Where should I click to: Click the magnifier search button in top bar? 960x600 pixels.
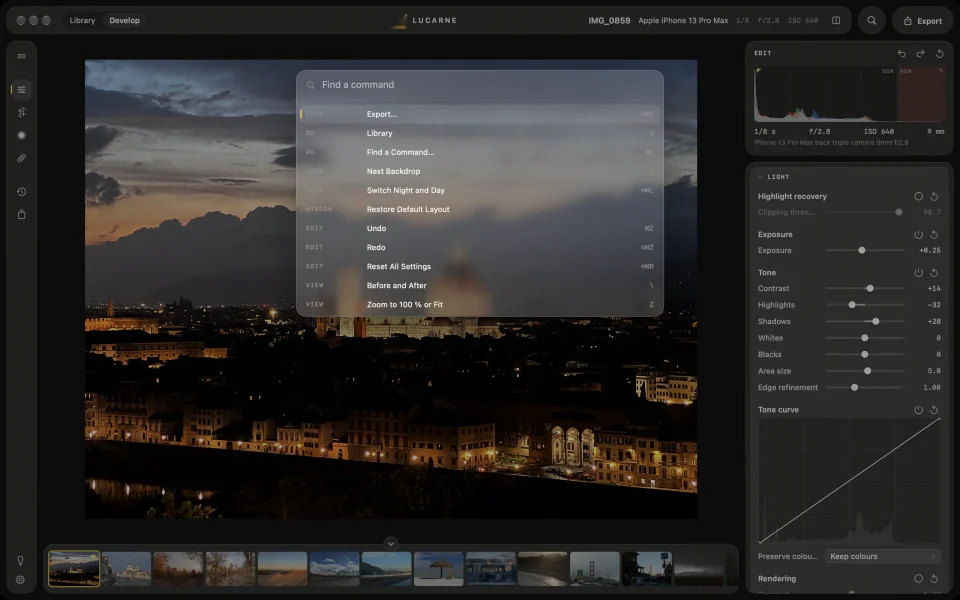coord(871,20)
